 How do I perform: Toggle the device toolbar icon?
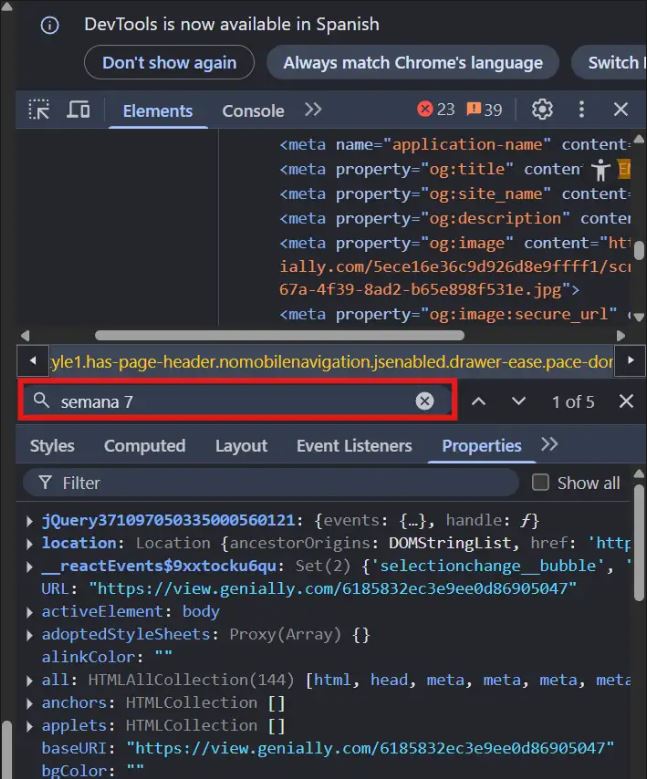point(78,110)
